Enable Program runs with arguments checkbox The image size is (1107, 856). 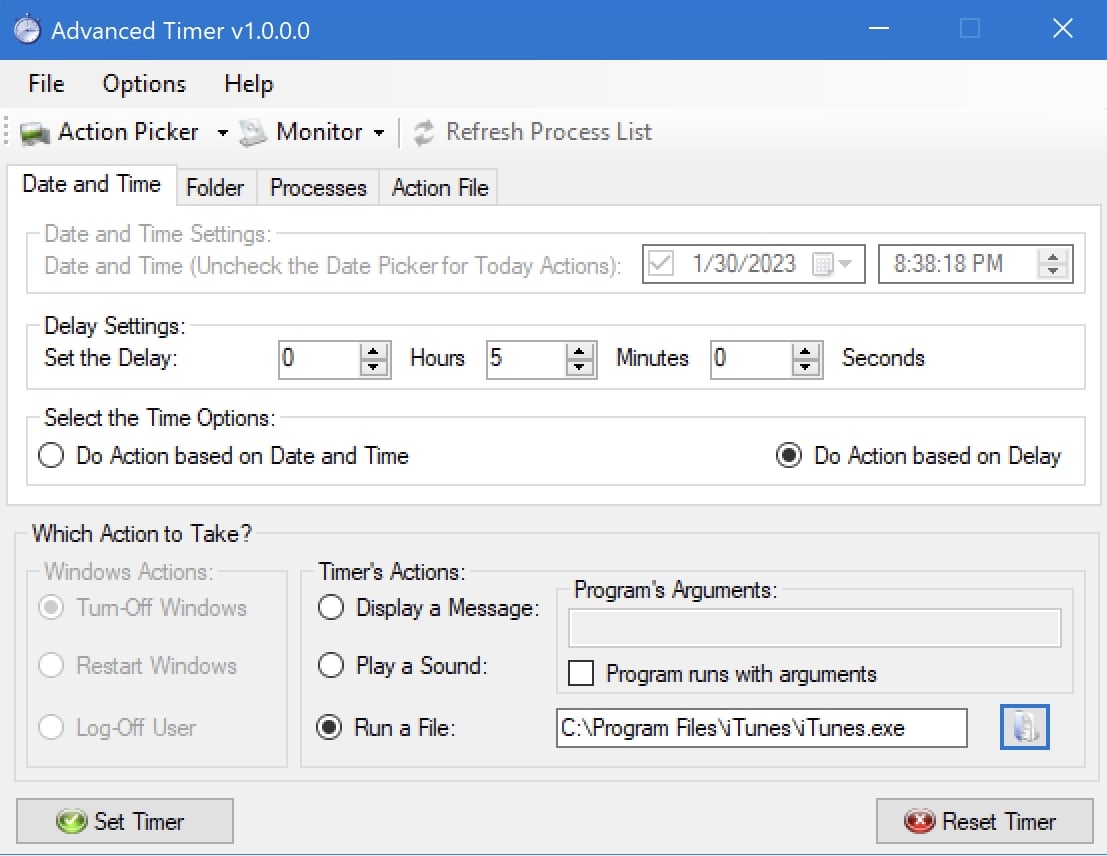(x=580, y=673)
